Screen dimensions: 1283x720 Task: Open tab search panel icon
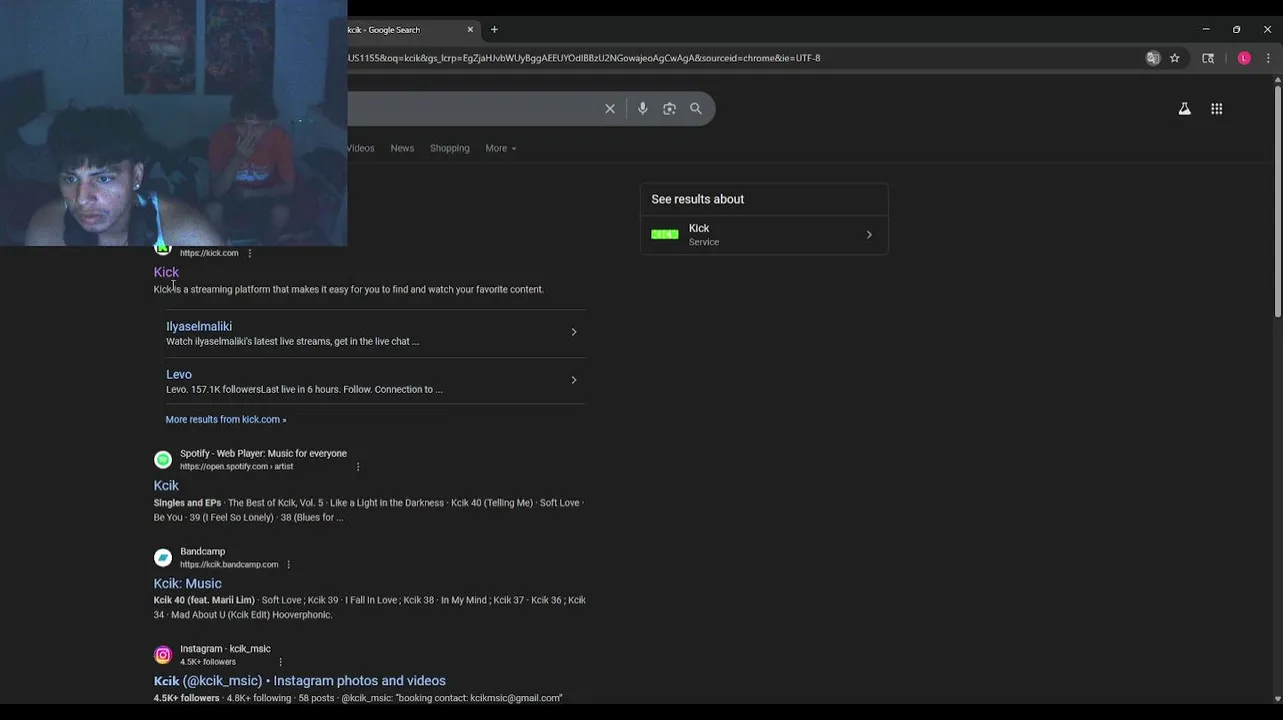pyautogui.click(x=1208, y=58)
